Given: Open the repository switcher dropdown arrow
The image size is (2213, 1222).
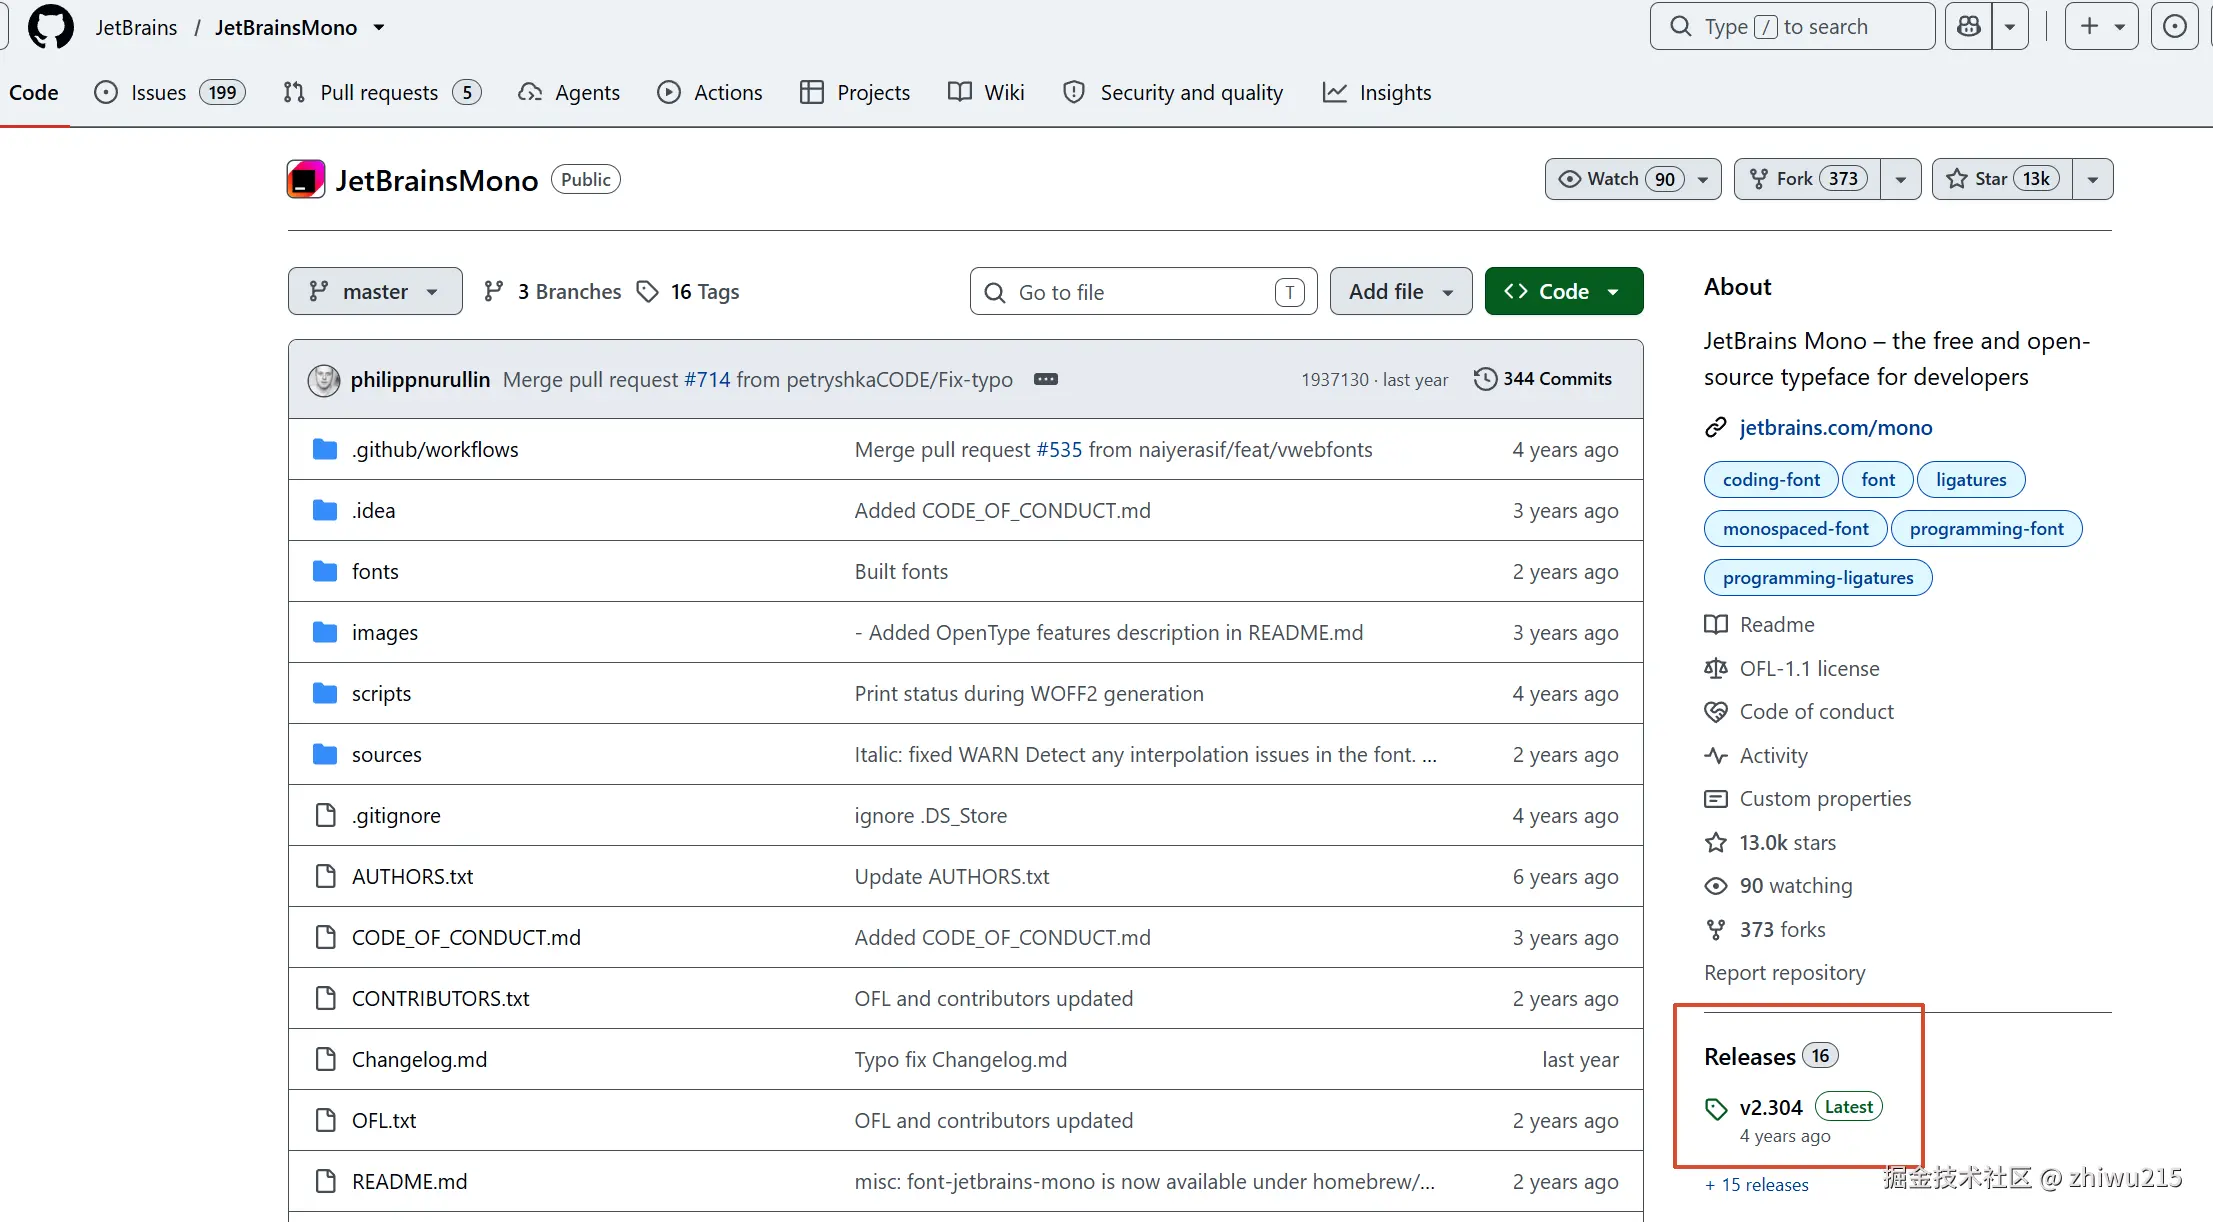Looking at the screenshot, I should click(379, 28).
